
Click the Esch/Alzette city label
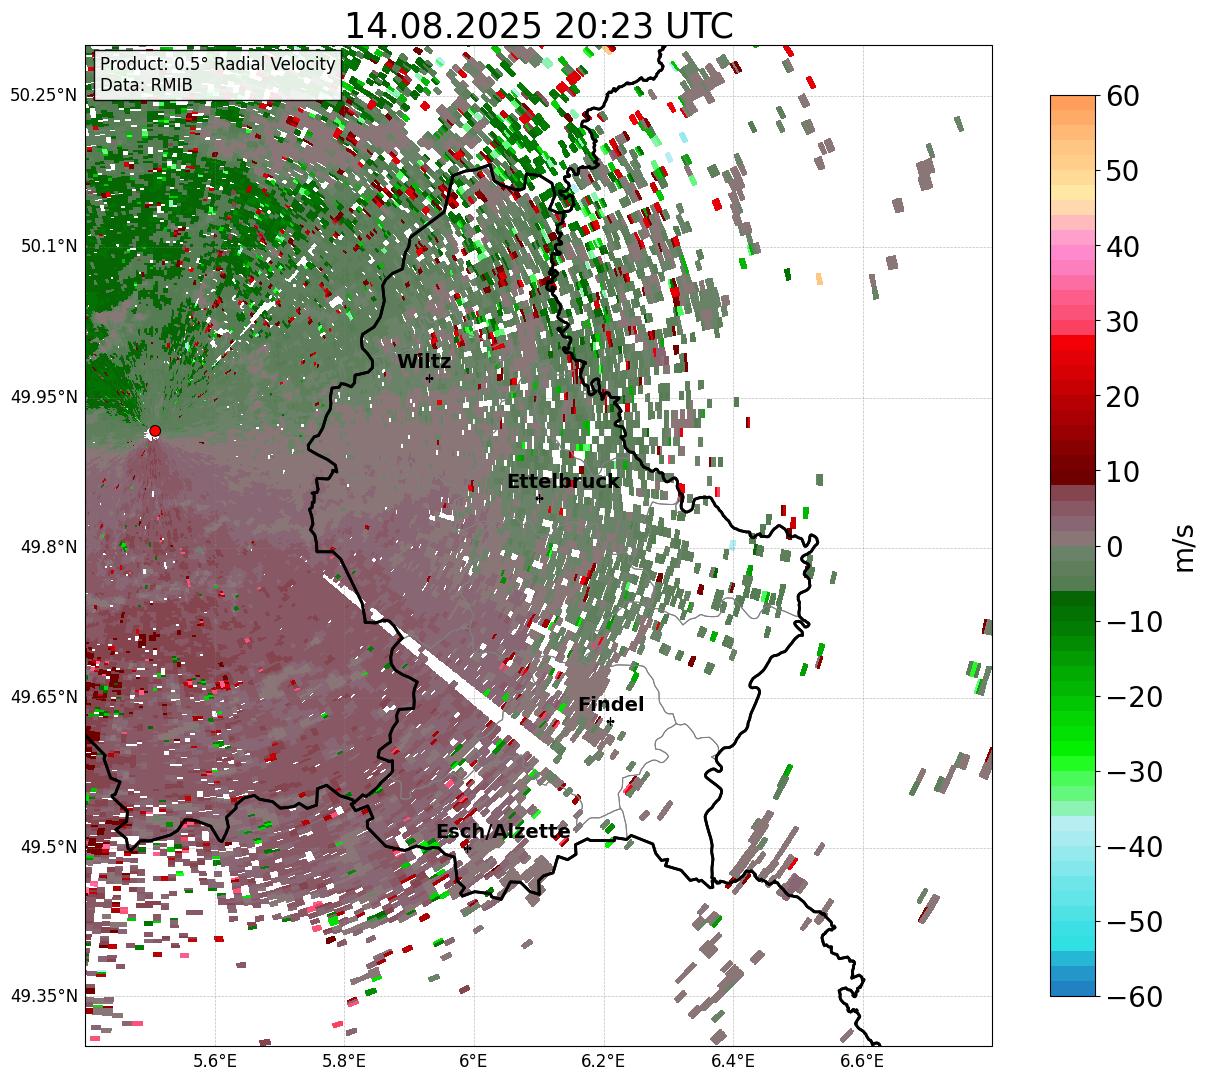click(503, 832)
